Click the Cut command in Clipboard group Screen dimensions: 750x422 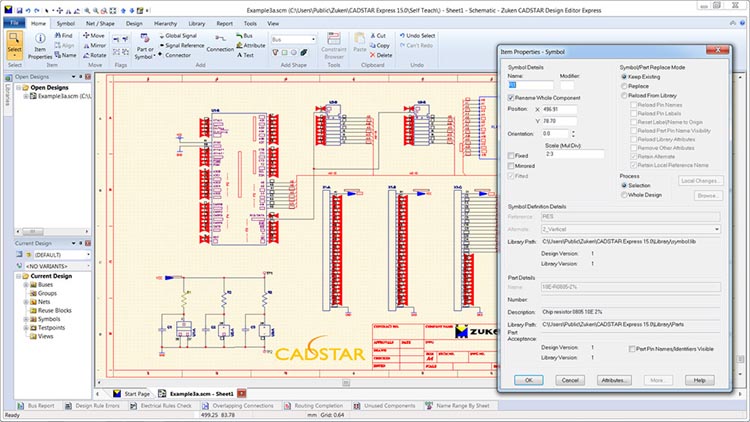point(377,35)
